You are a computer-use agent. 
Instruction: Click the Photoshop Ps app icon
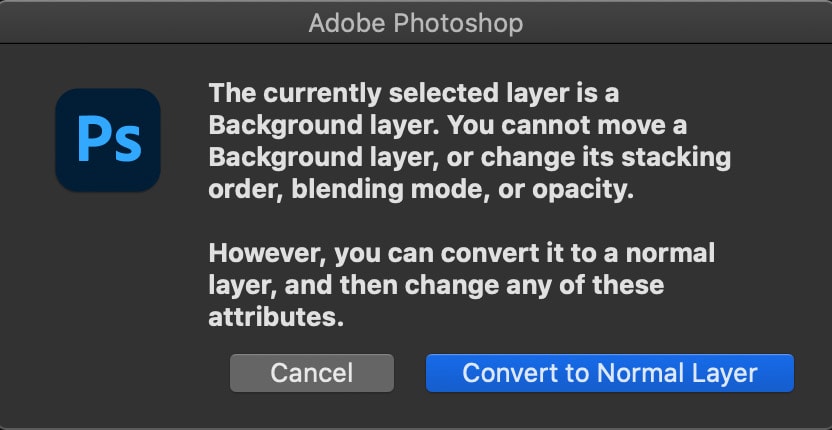pos(108,140)
